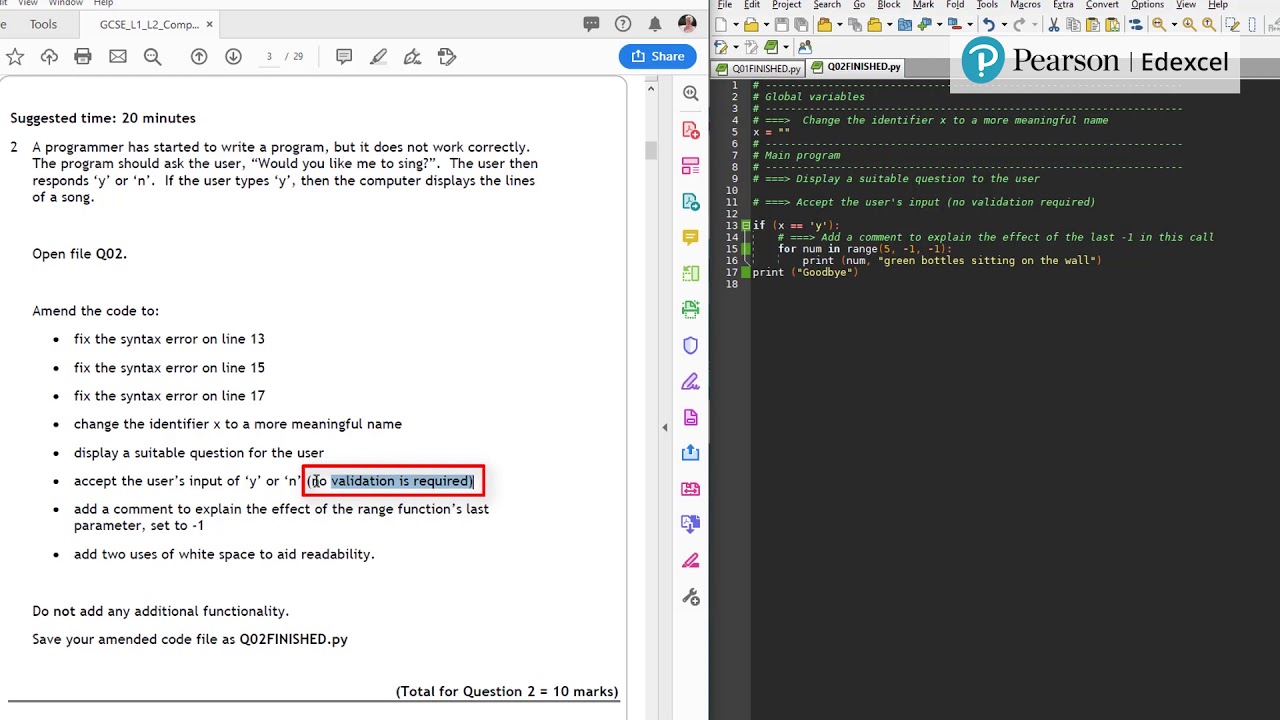
Task: Open Acrobat help question mark icon
Action: 623,24
